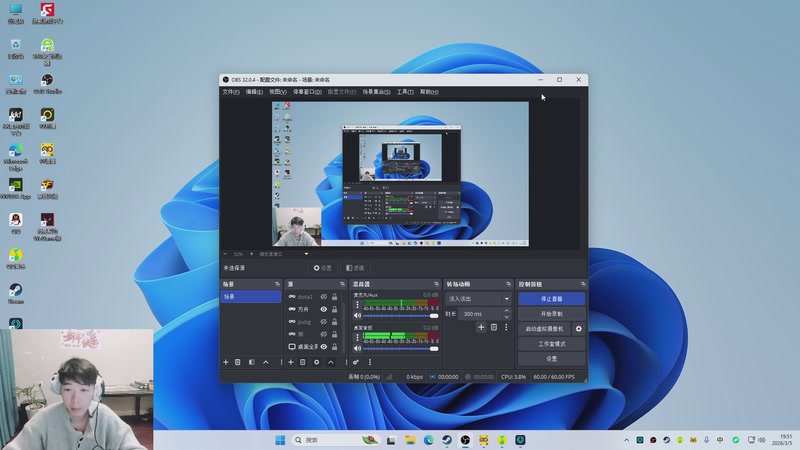Add a transition with the plus icon
Image resolution: width=800 pixels, height=450 pixels.
pos(481,327)
